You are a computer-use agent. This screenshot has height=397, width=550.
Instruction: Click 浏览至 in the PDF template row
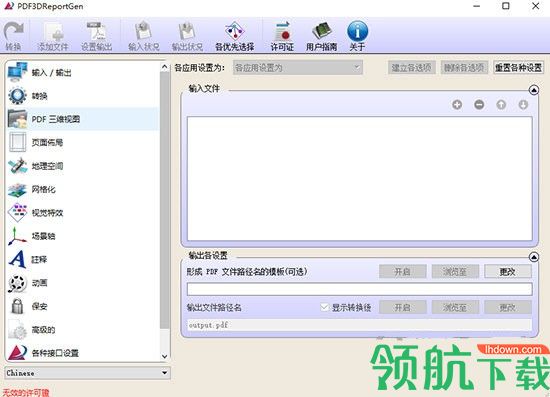point(455,271)
